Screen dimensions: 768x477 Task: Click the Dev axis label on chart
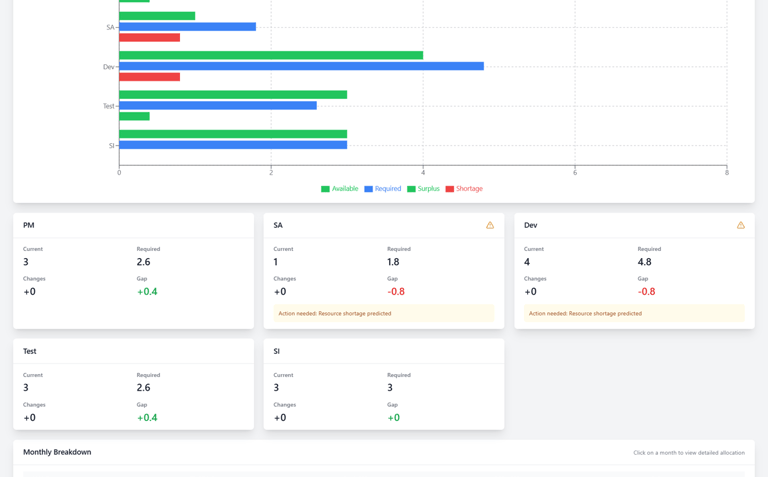point(108,67)
